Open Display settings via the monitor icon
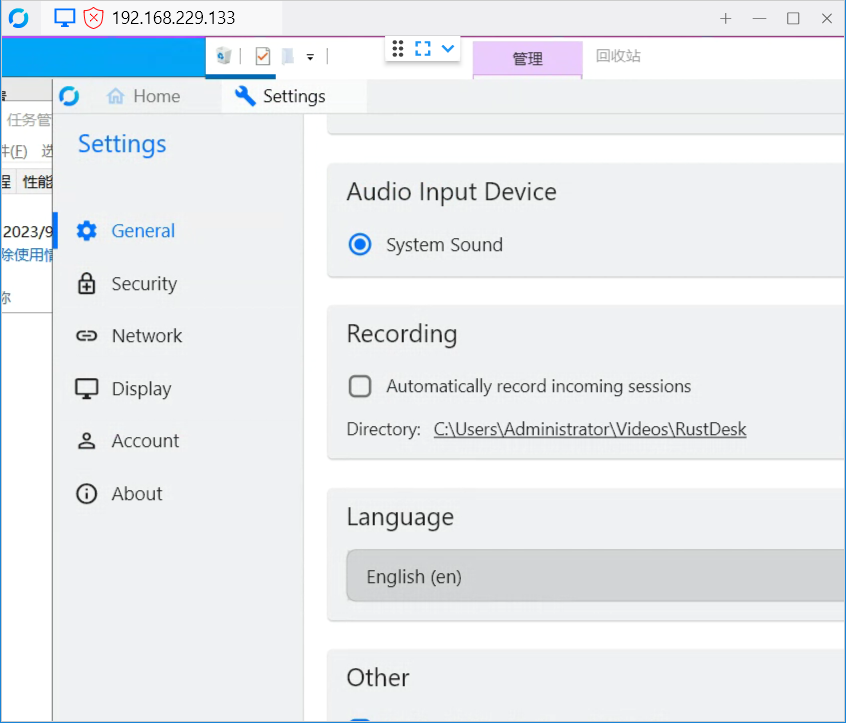846x723 pixels. (x=88, y=388)
